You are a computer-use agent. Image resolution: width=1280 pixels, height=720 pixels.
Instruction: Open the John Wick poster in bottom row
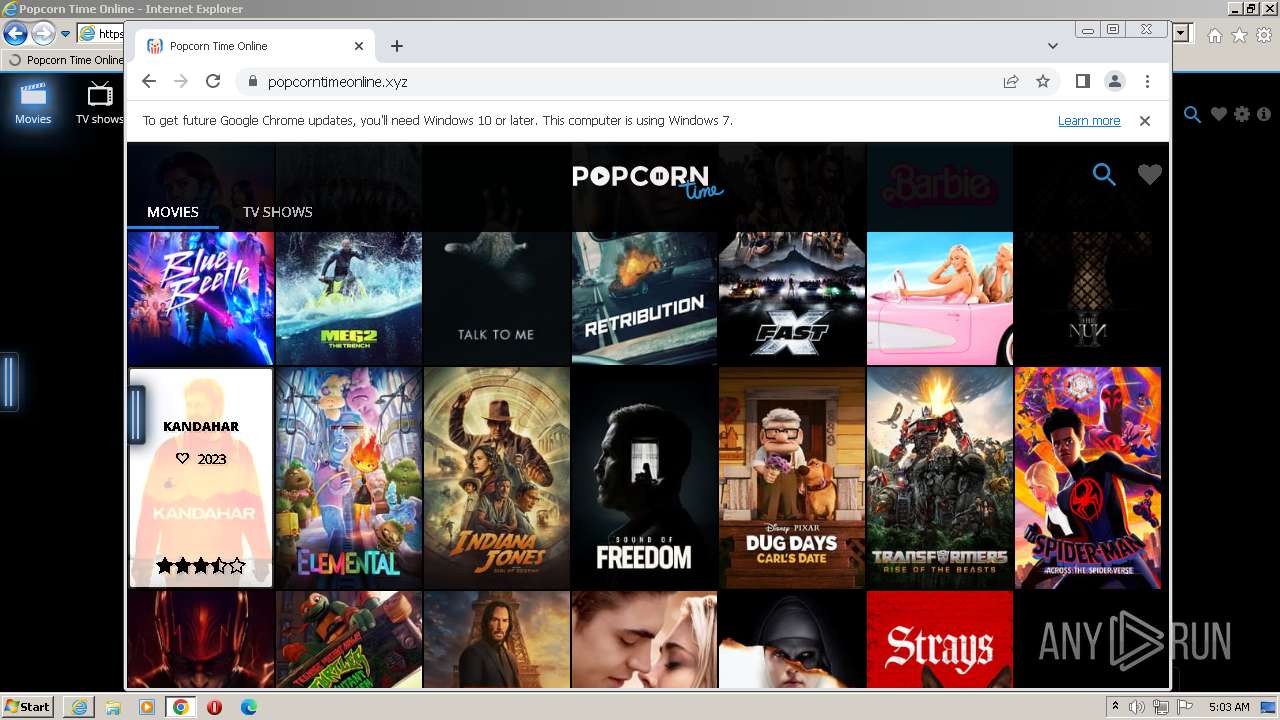tap(496, 639)
